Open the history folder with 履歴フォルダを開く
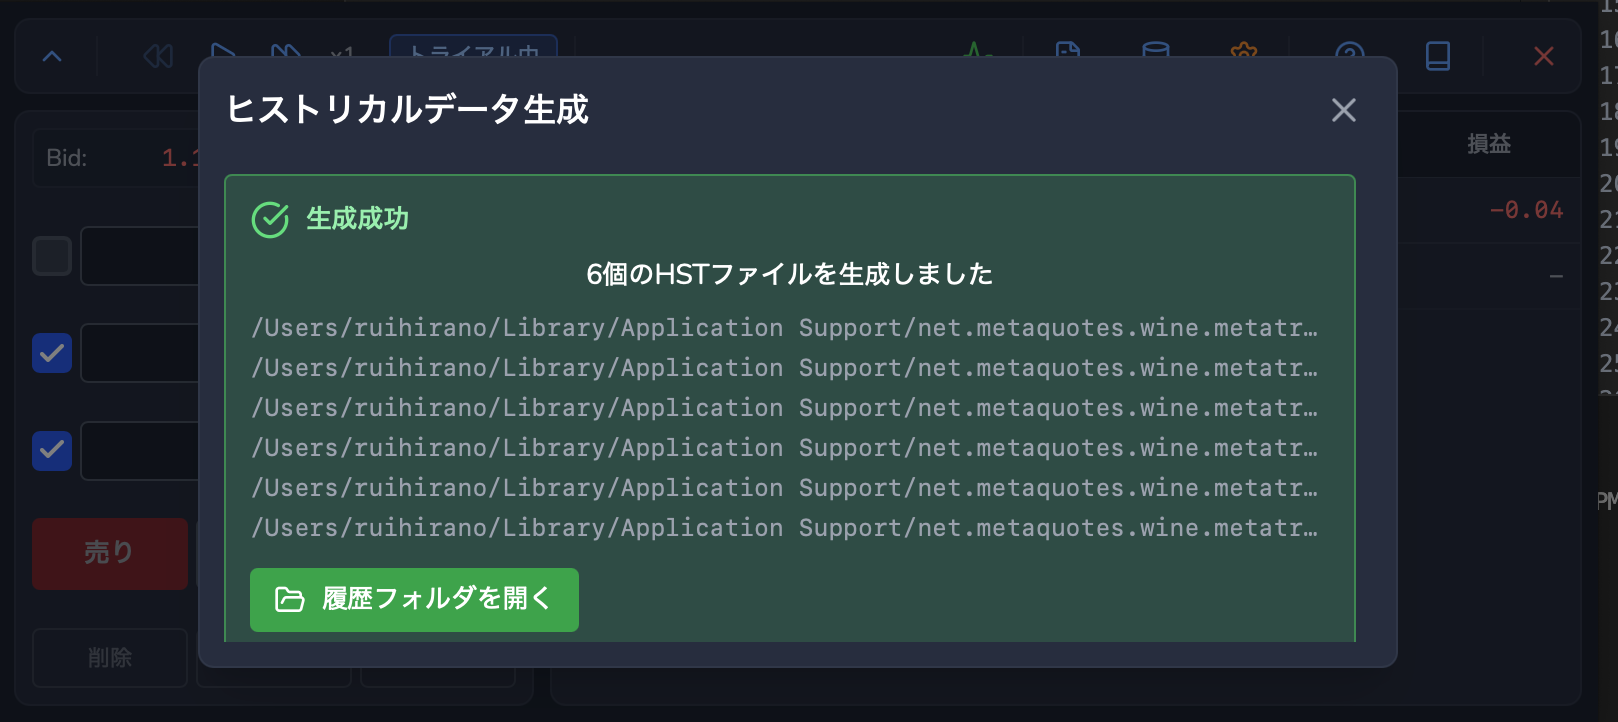This screenshot has height=722, width=1618. [x=414, y=600]
